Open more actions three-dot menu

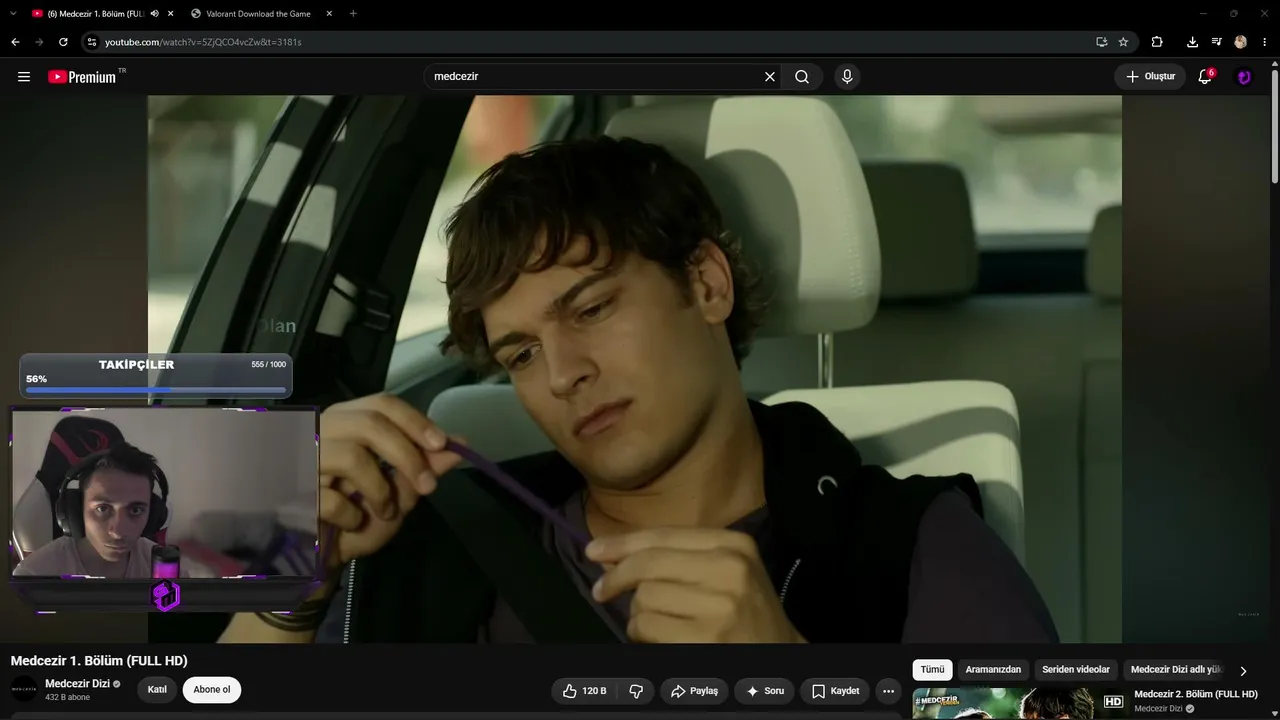[888, 691]
